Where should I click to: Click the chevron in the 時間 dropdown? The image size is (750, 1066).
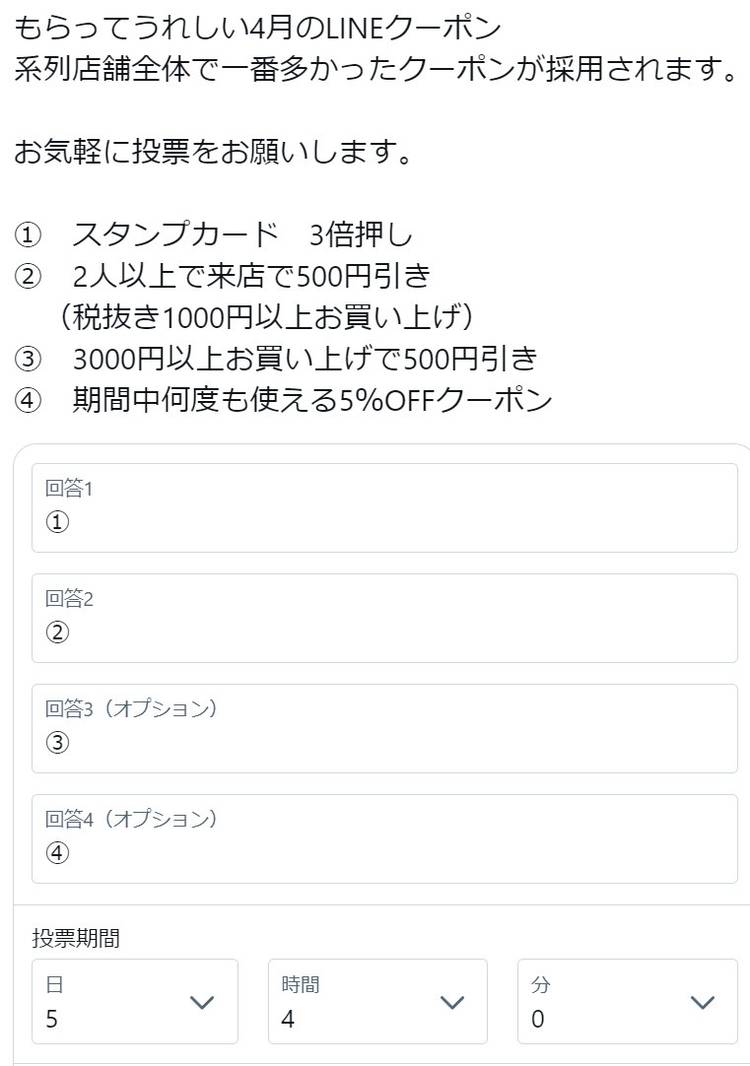click(x=452, y=1002)
